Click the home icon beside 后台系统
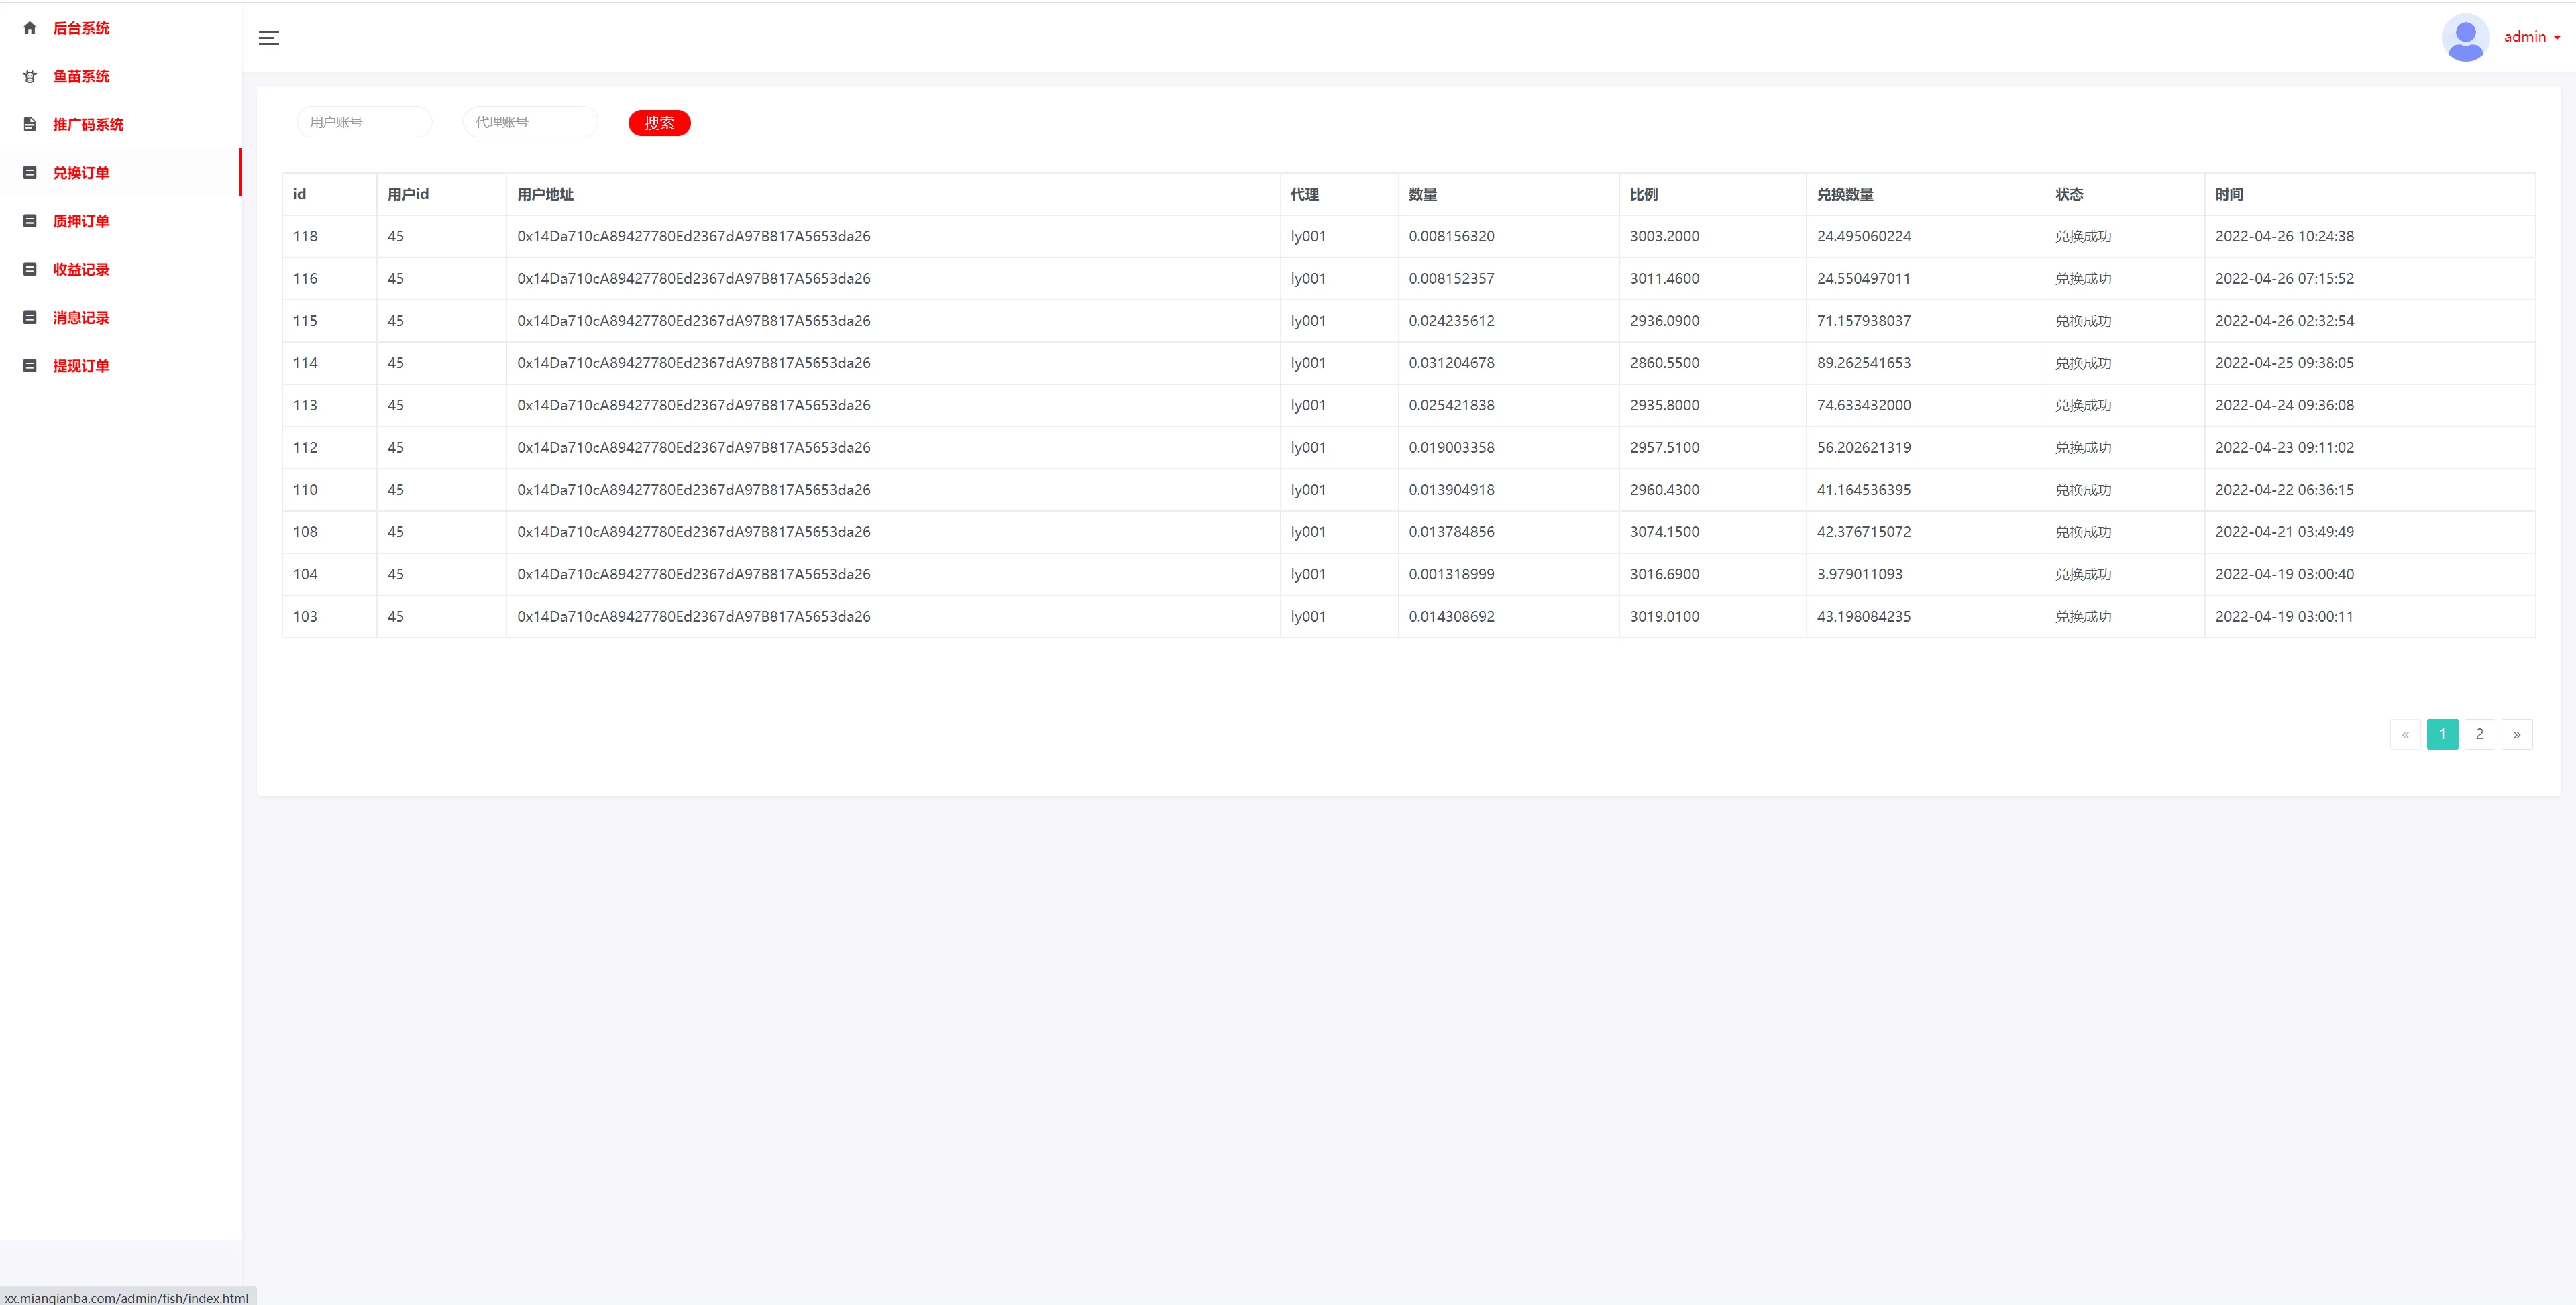 [30, 28]
